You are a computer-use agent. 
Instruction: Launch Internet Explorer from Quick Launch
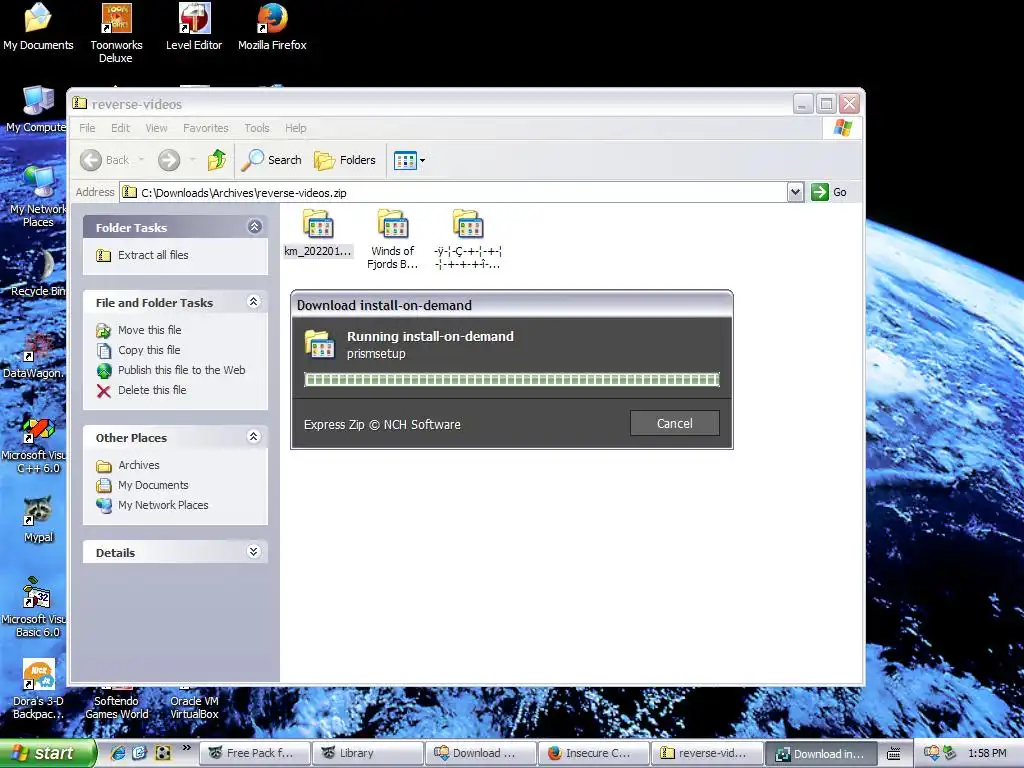[x=118, y=753]
